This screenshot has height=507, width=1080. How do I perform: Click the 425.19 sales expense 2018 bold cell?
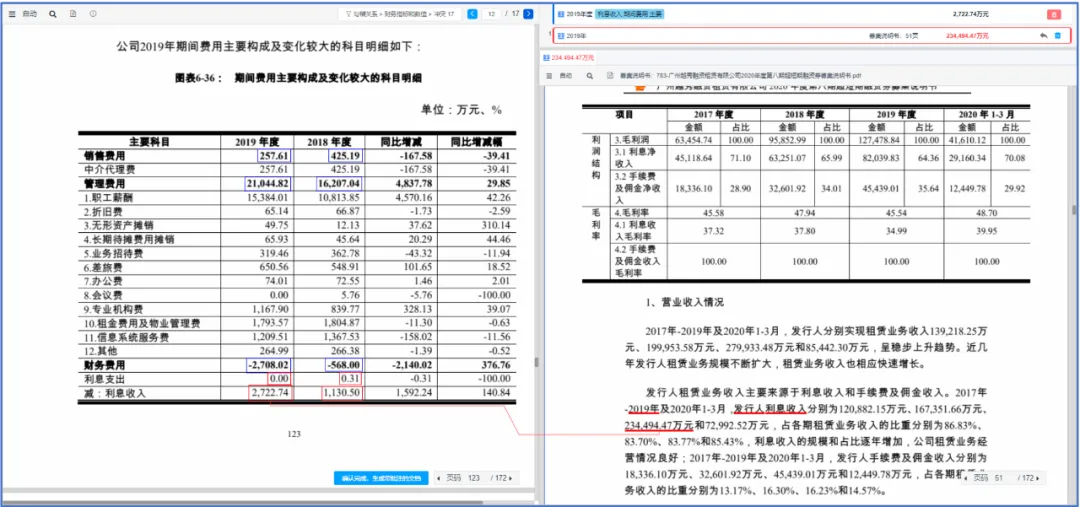tap(346, 156)
